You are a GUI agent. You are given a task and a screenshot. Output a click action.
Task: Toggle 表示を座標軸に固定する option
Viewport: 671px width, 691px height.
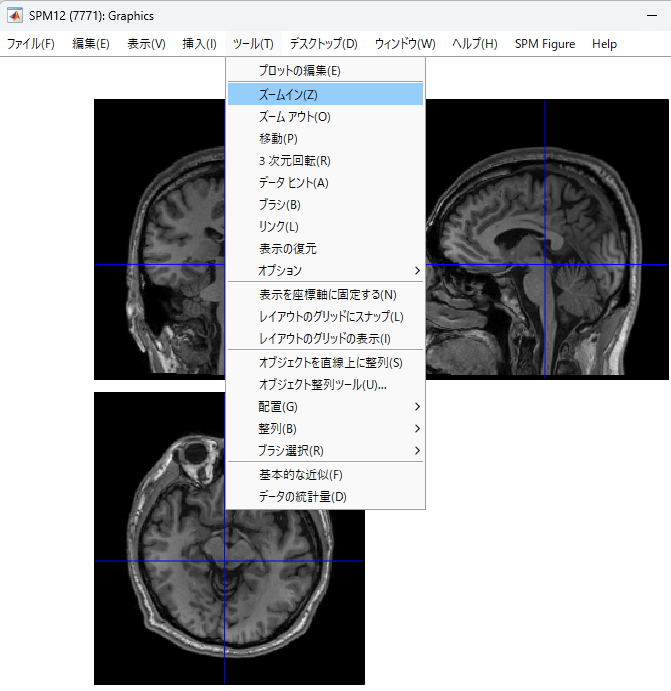(x=327, y=294)
